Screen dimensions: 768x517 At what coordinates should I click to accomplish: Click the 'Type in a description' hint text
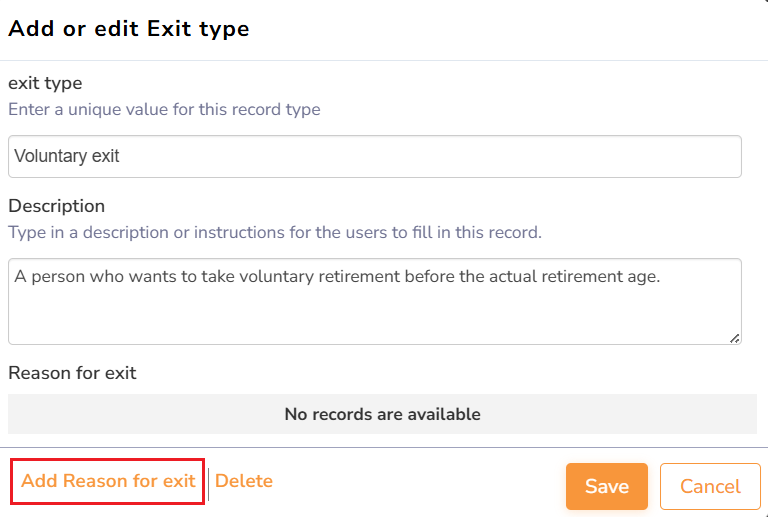(274, 232)
